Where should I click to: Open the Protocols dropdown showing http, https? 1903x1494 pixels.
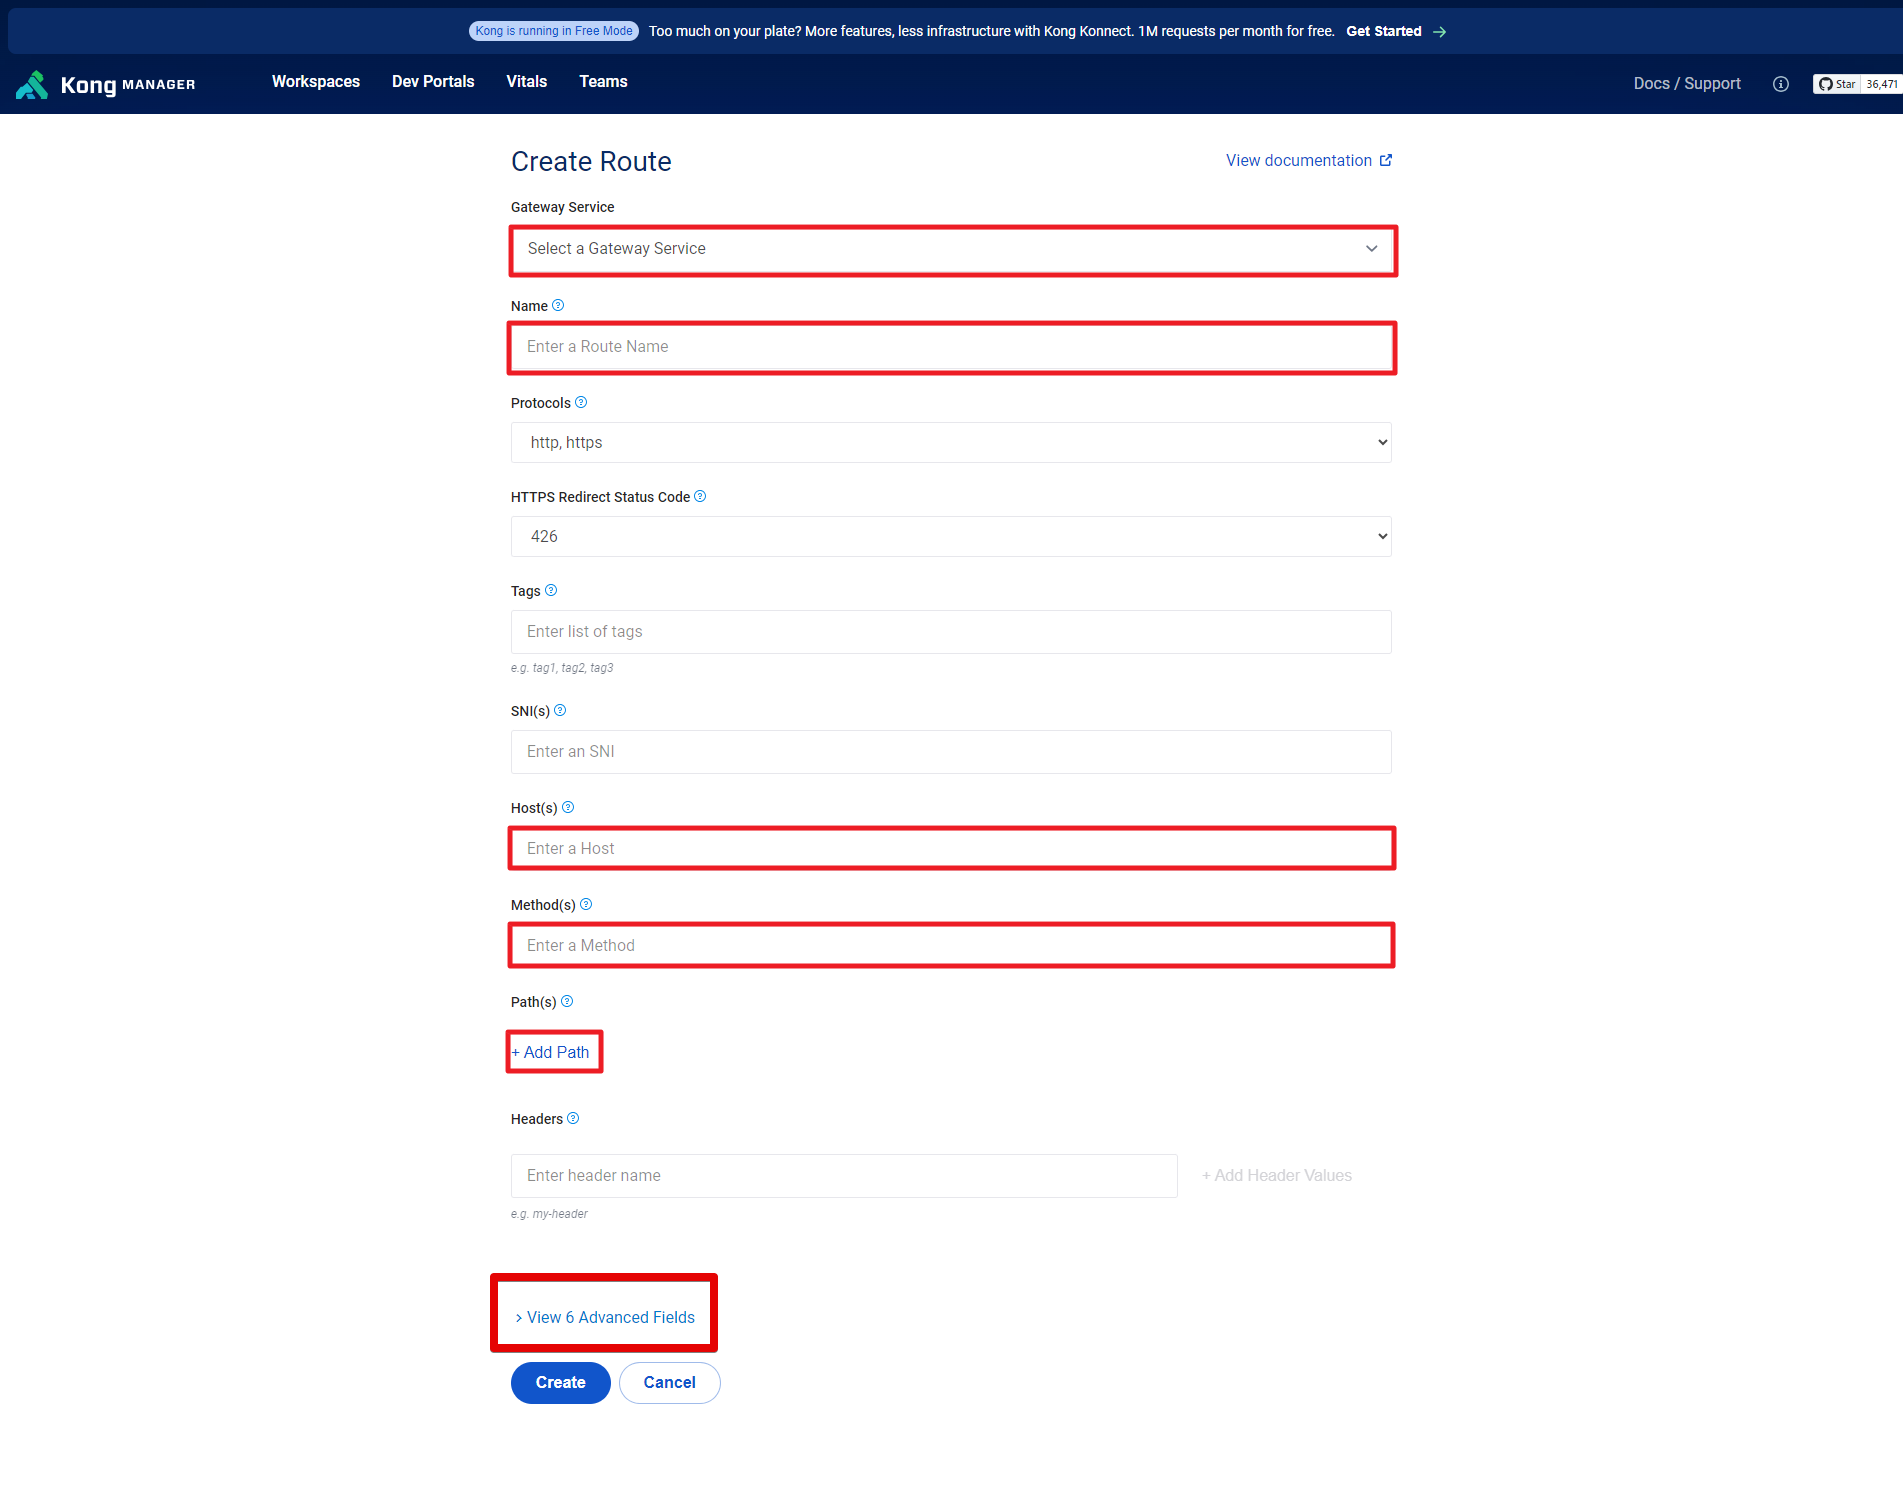(951, 443)
